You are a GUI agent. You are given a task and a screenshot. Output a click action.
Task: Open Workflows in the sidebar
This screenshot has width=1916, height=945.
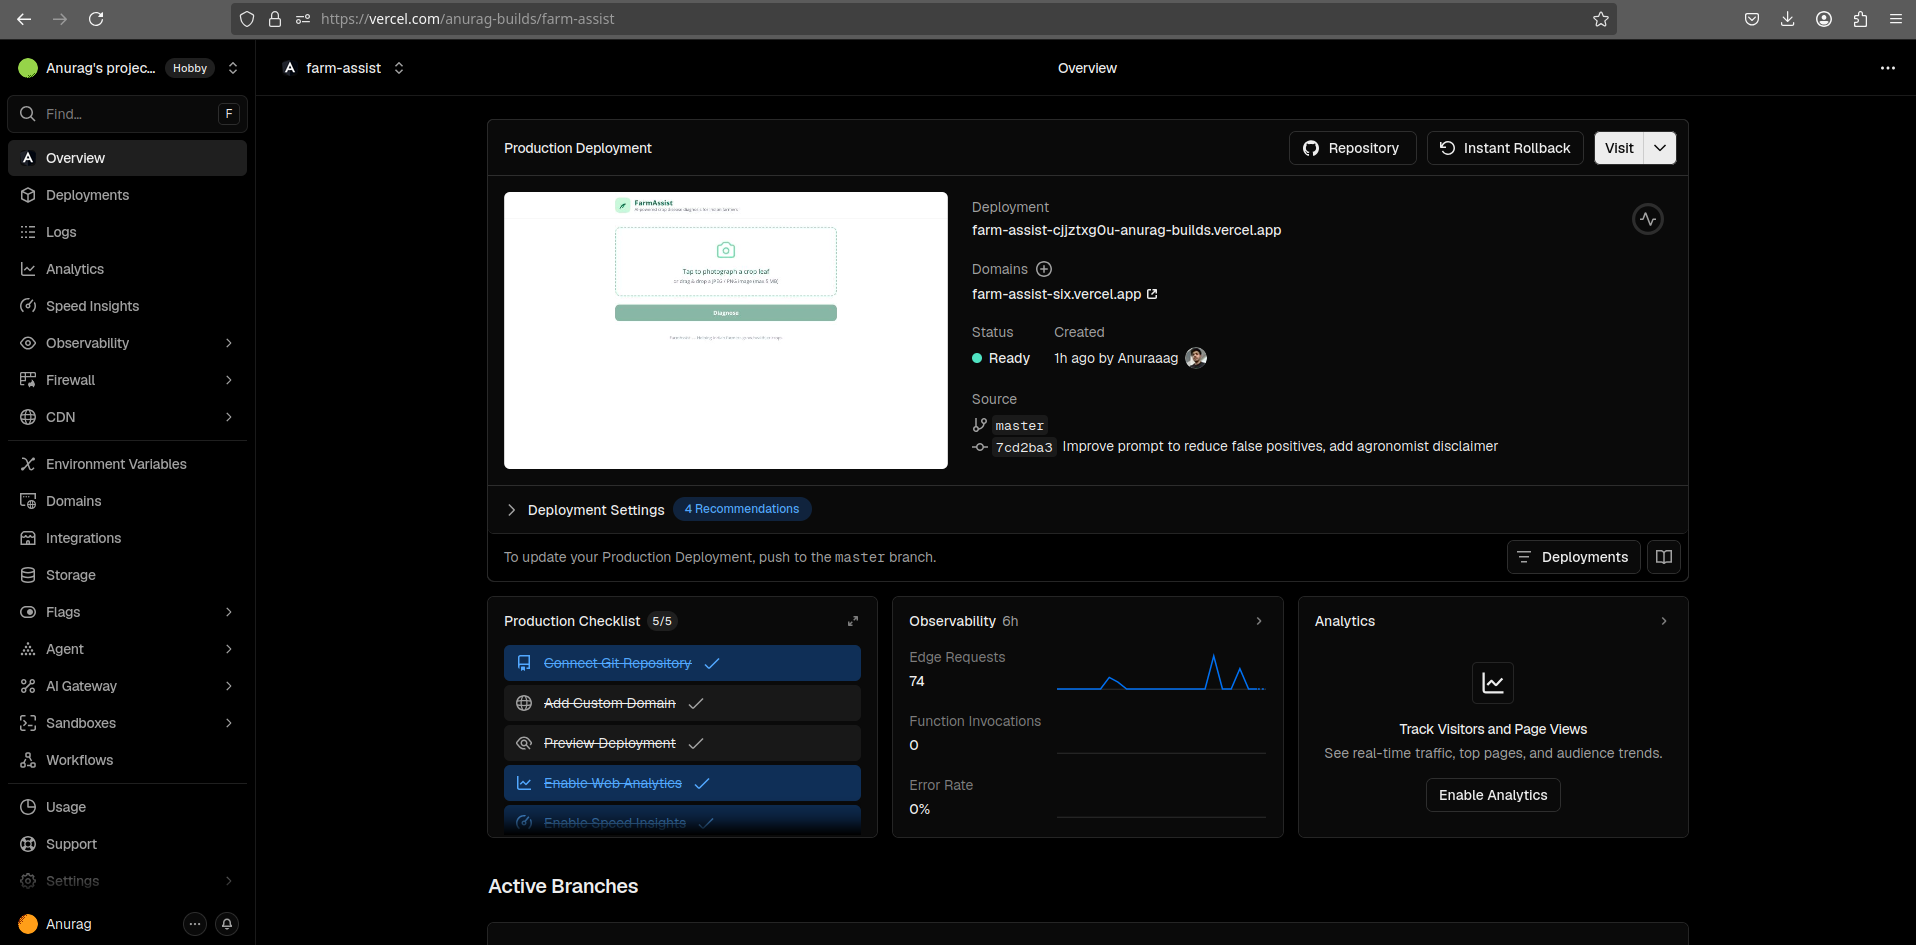(127, 760)
